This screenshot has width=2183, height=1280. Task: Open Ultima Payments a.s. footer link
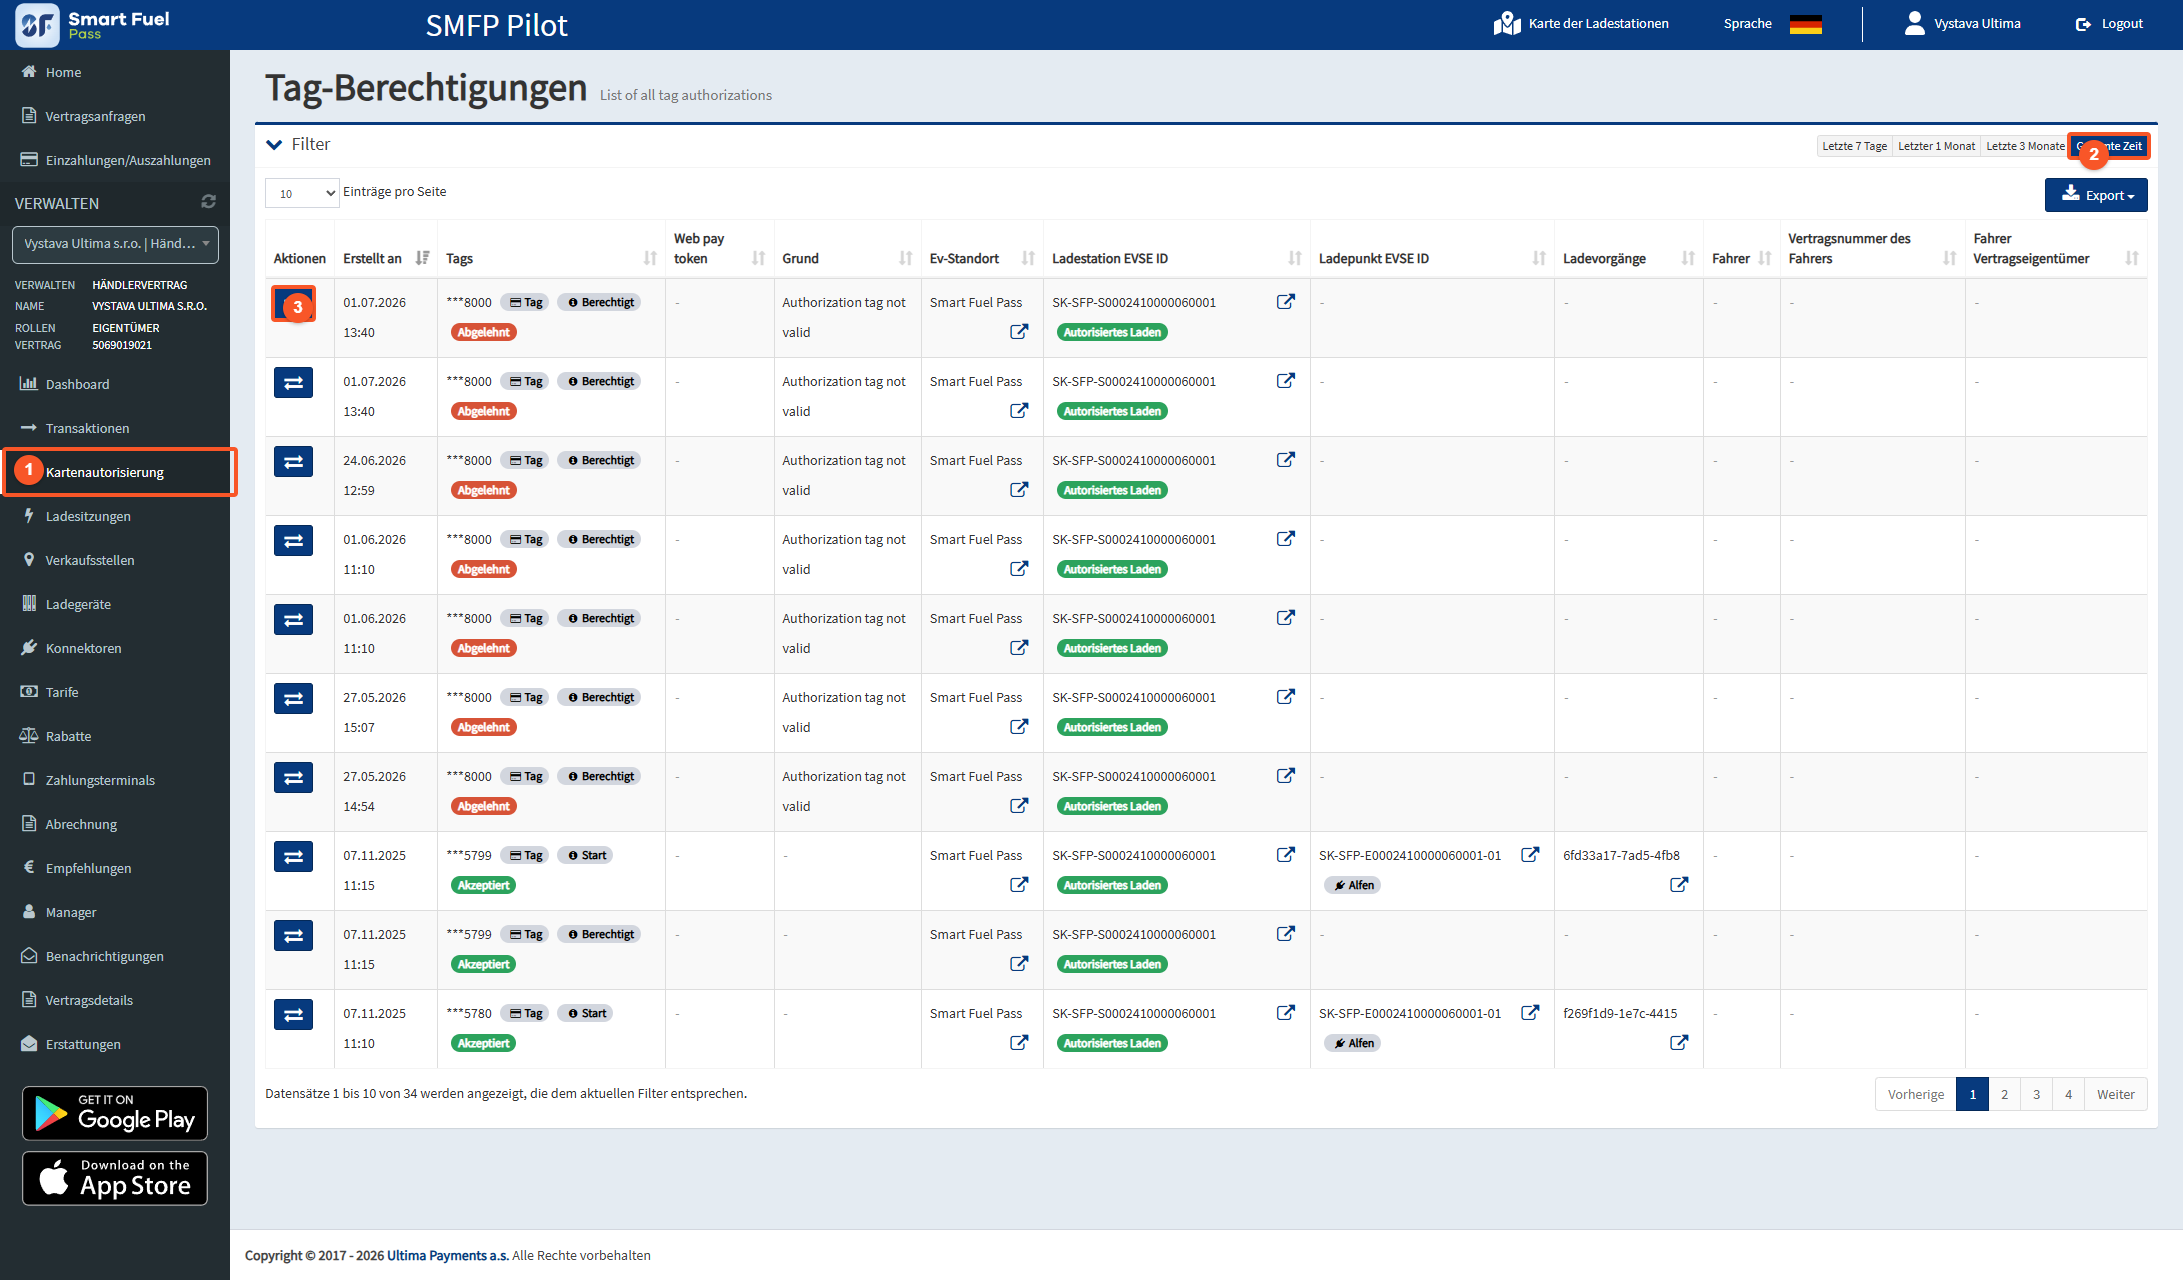(x=448, y=1256)
